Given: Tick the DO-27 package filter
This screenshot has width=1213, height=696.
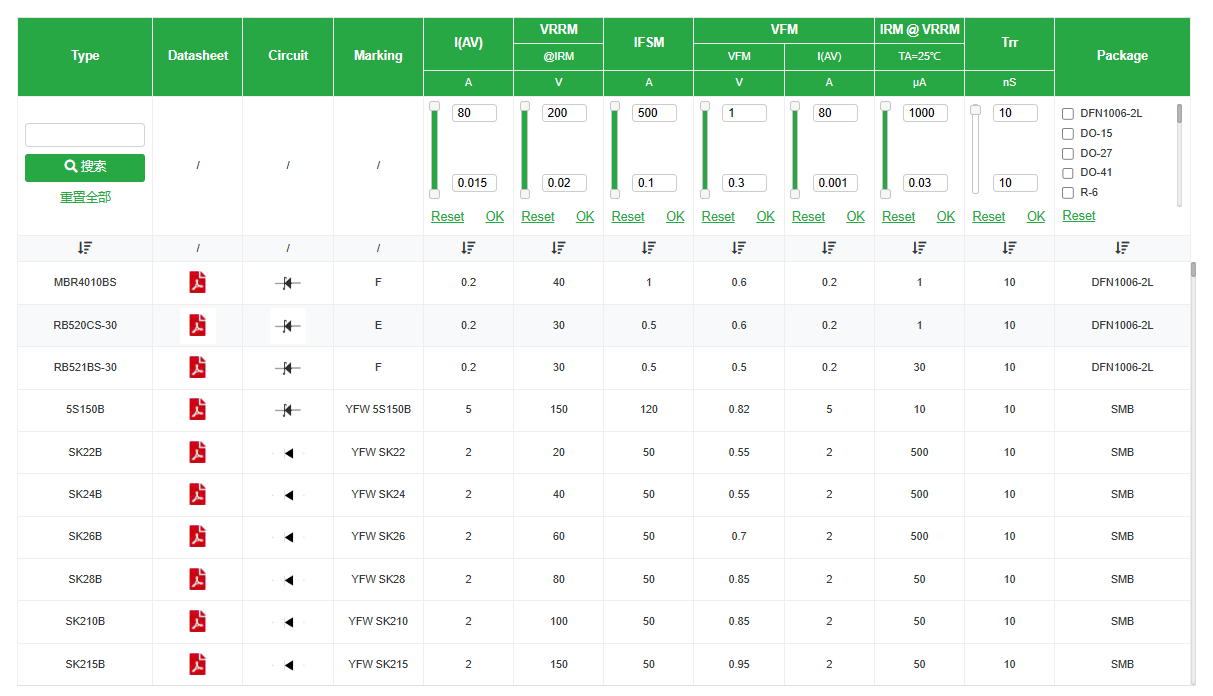Looking at the screenshot, I should click(1068, 154).
